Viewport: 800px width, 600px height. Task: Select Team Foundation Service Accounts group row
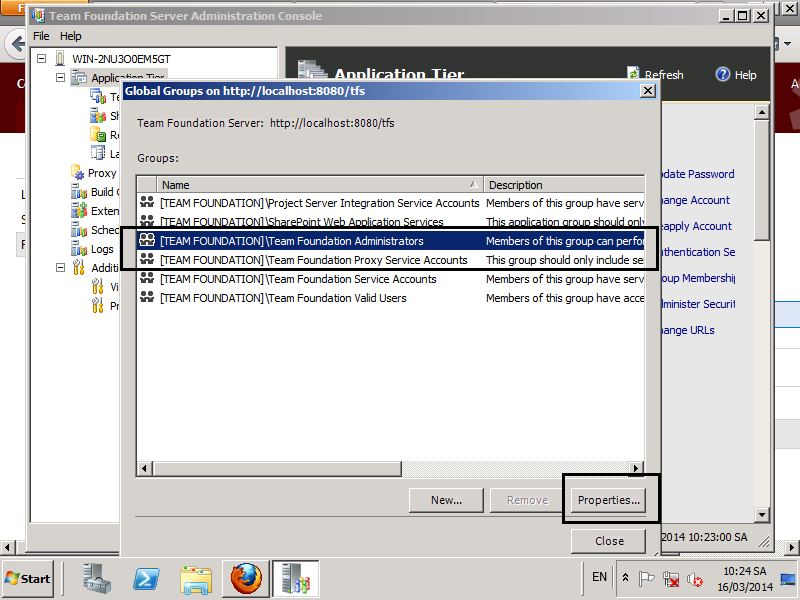point(390,279)
